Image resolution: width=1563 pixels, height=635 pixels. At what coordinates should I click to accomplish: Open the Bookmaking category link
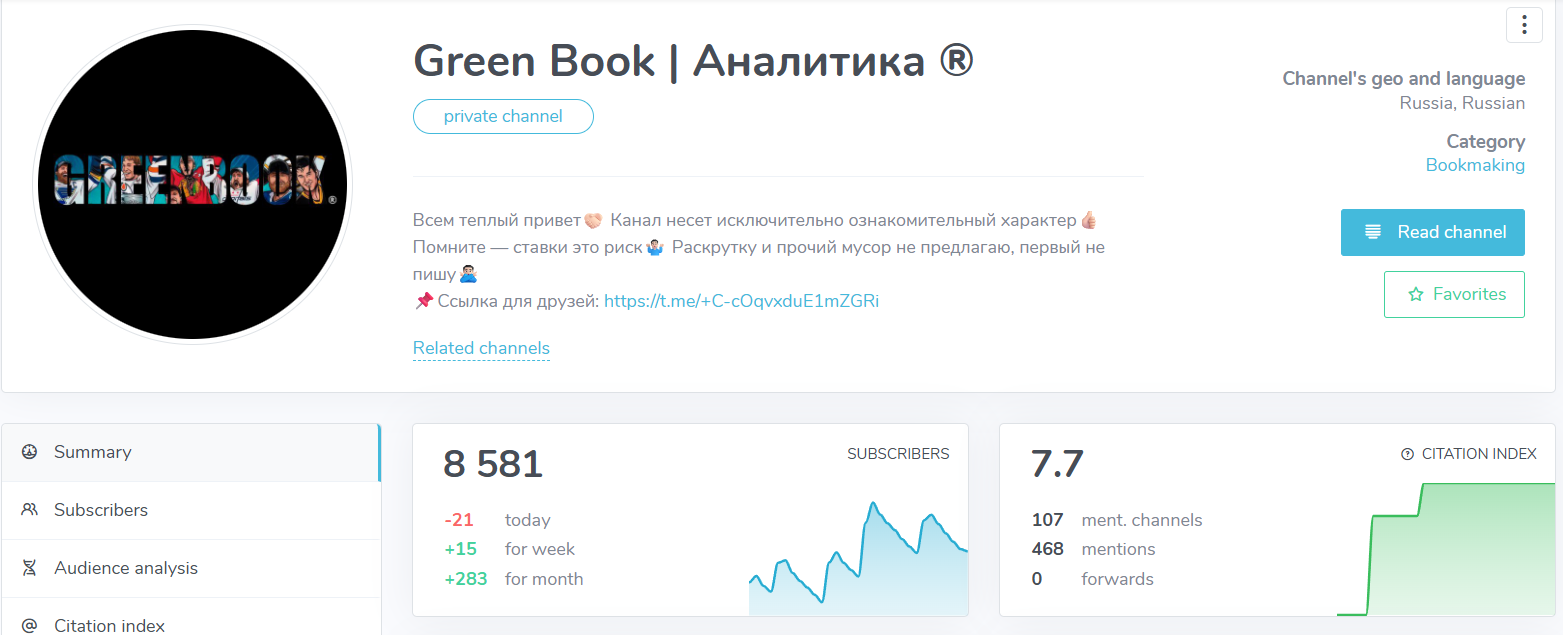pyautogui.click(x=1475, y=165)
